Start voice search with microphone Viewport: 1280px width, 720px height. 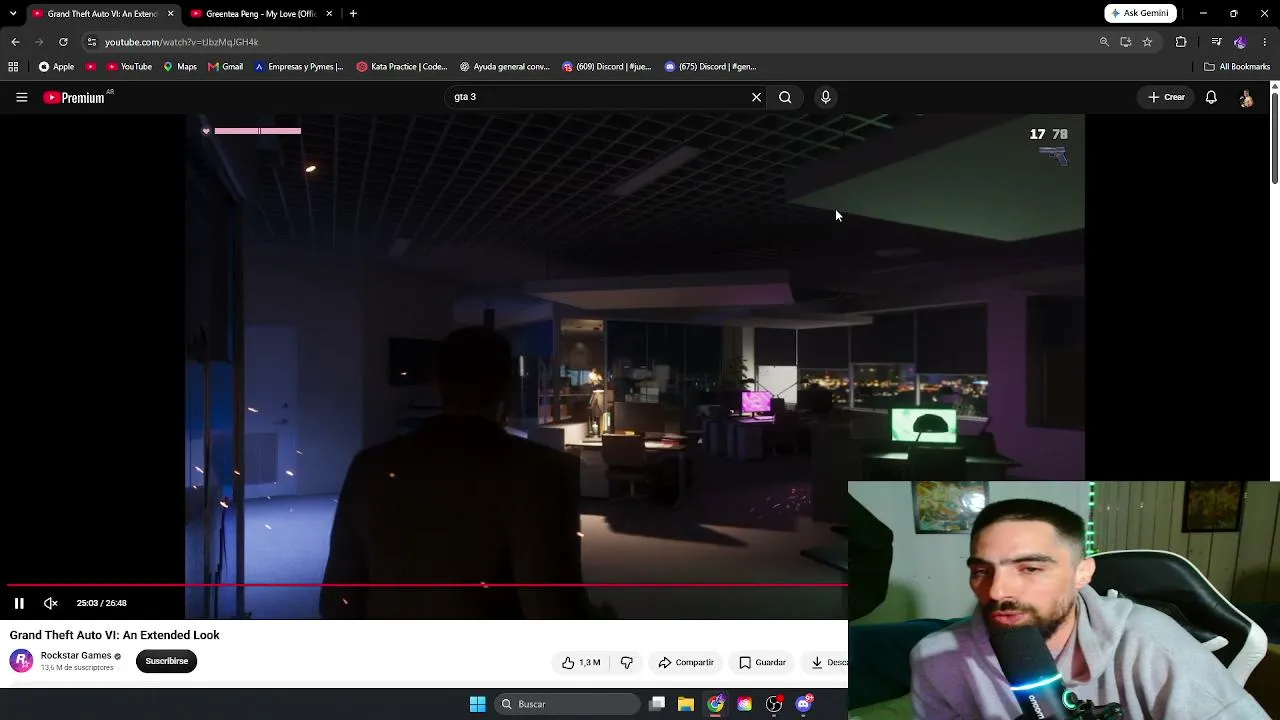pos(826,97)
